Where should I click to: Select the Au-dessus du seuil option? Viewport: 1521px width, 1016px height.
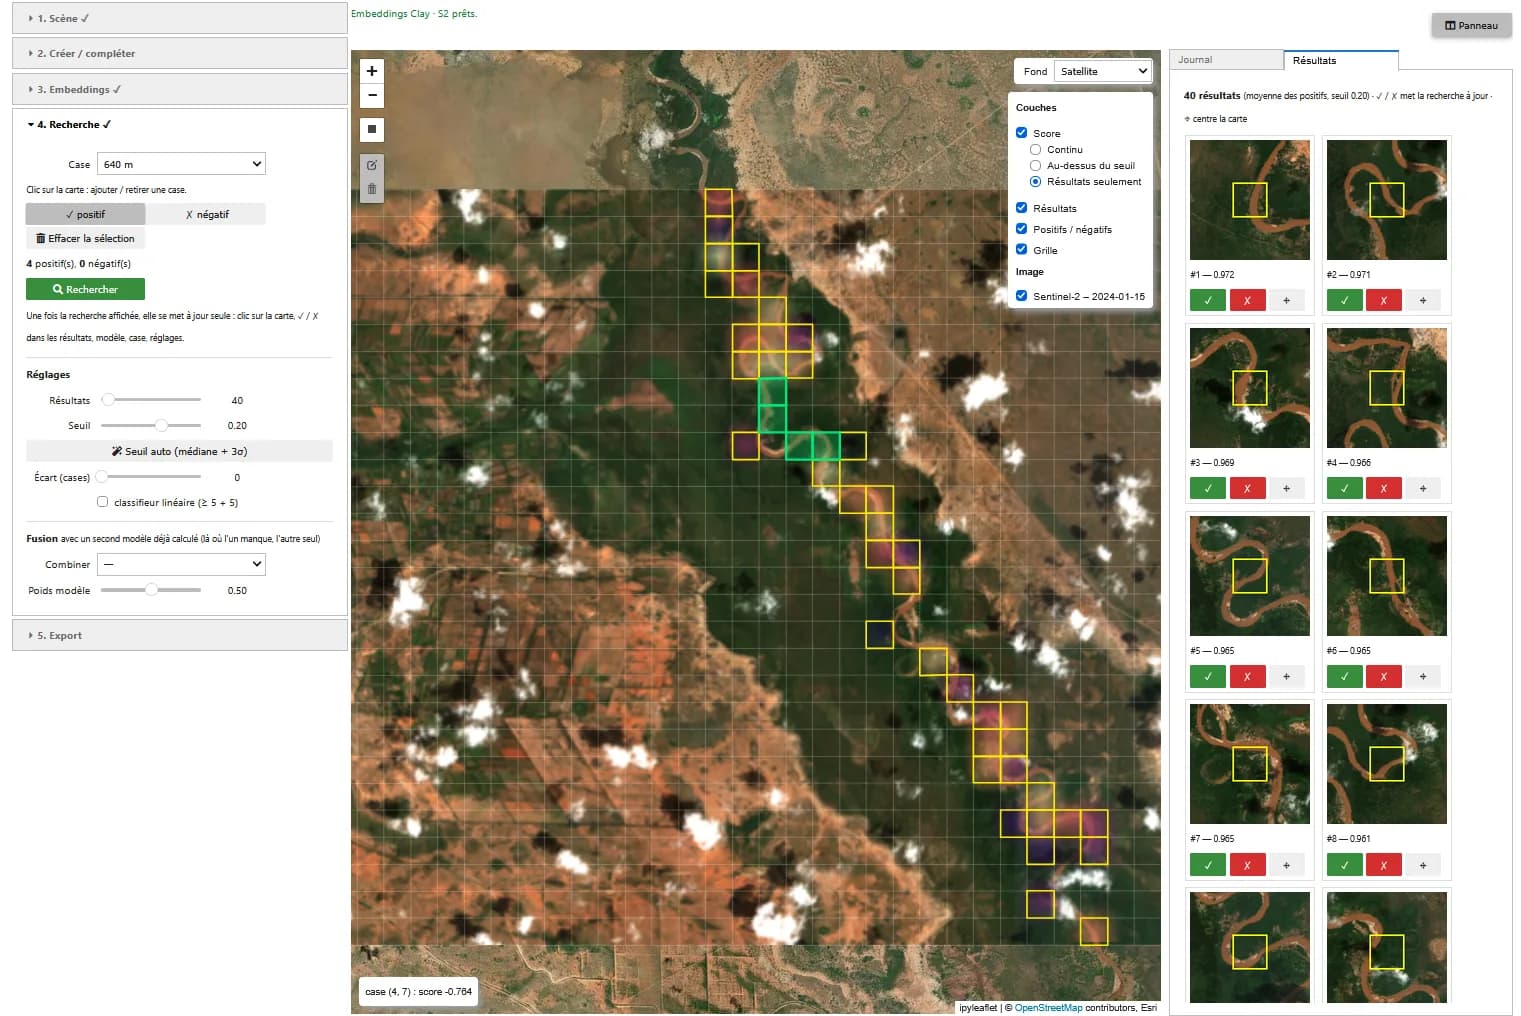pos(1035,166)
